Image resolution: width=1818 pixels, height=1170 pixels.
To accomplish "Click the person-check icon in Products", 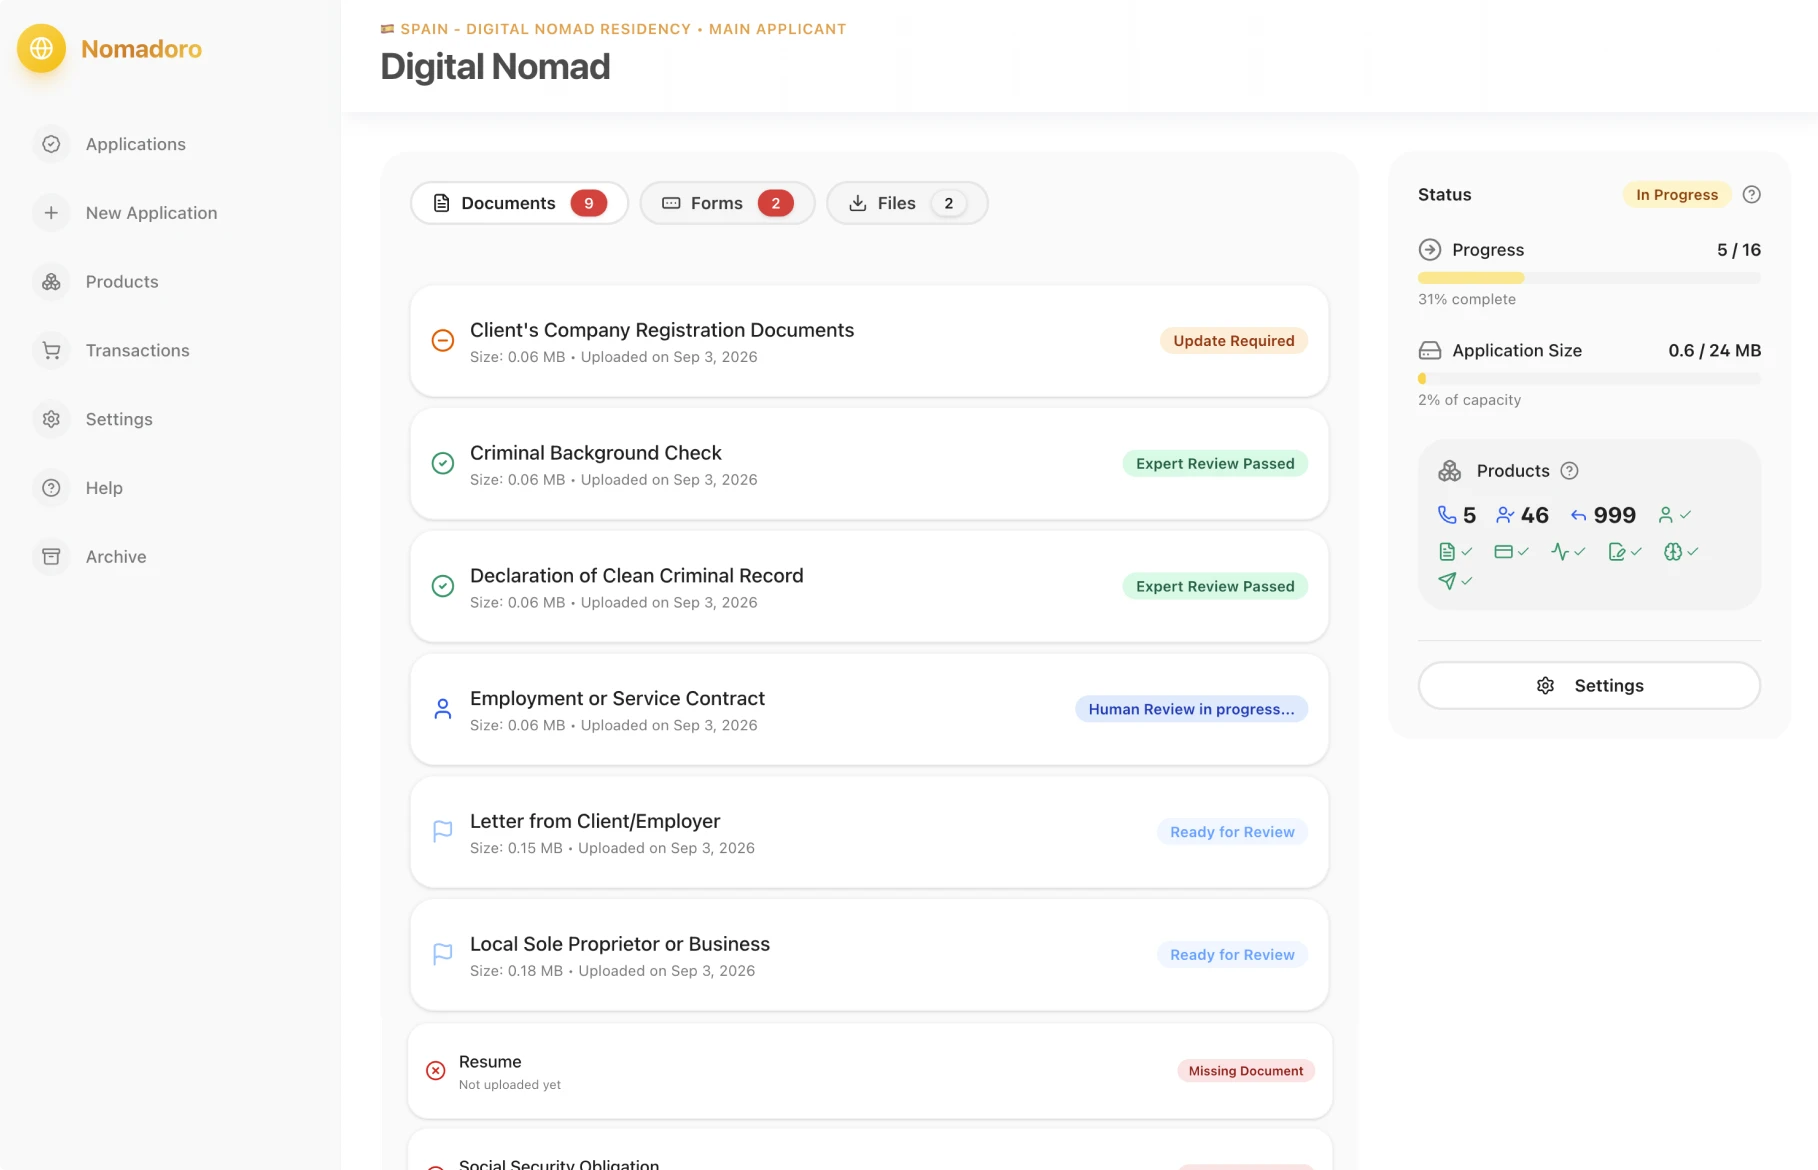I will [1674, 515].
